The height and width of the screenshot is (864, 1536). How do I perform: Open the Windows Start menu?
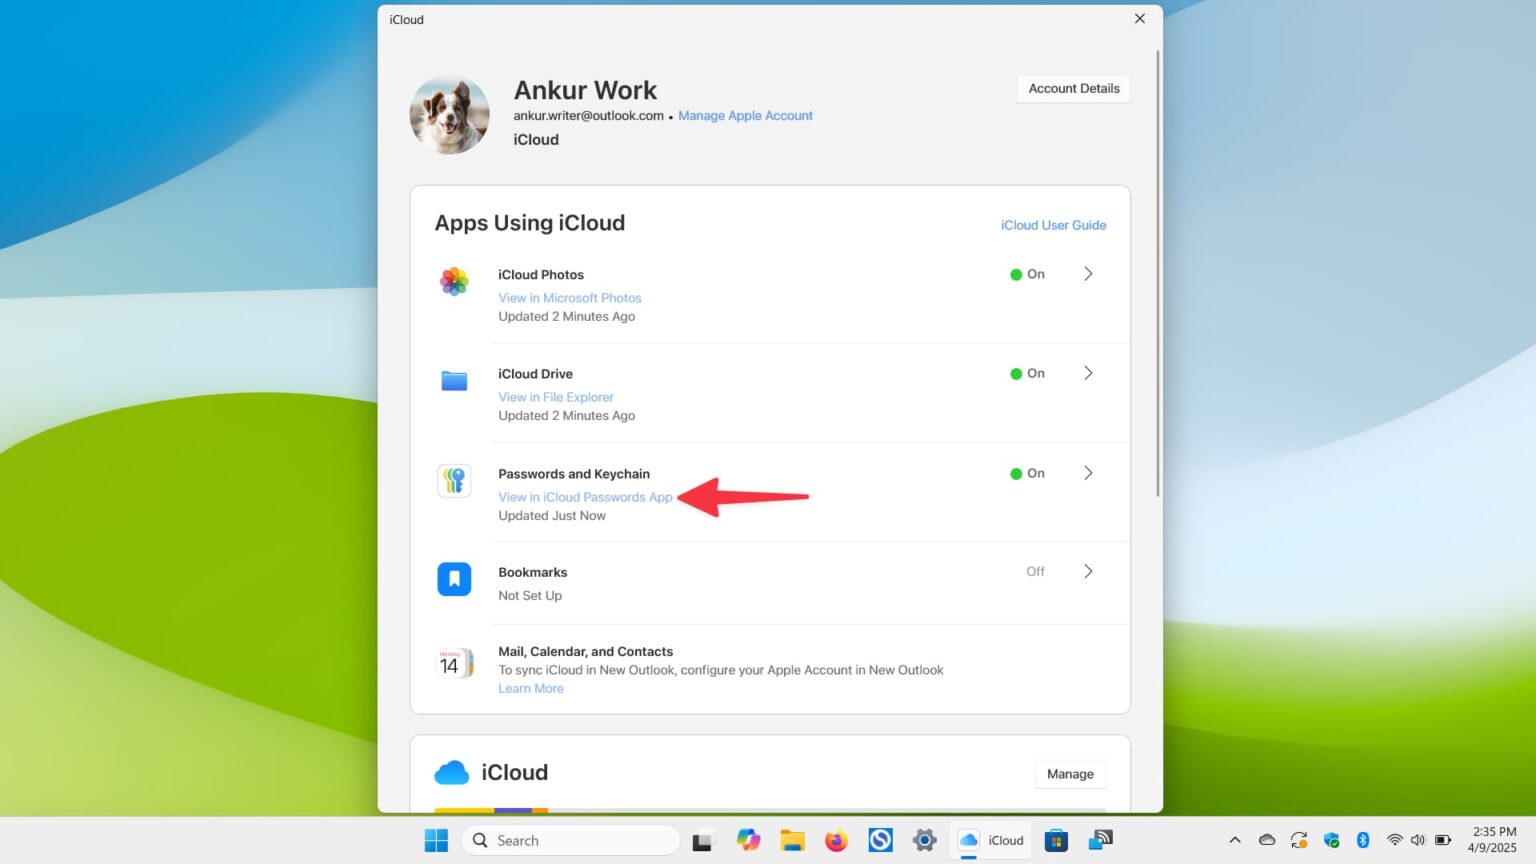tap(436, 841)
